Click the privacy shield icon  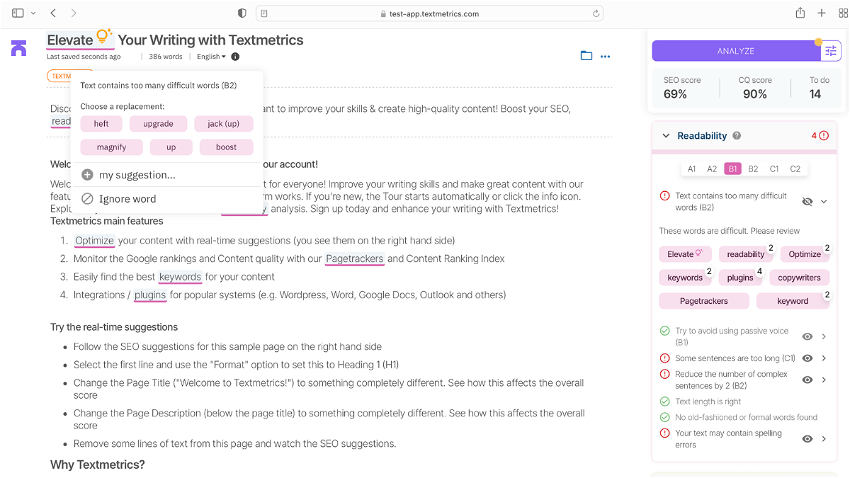pos(242,14)
